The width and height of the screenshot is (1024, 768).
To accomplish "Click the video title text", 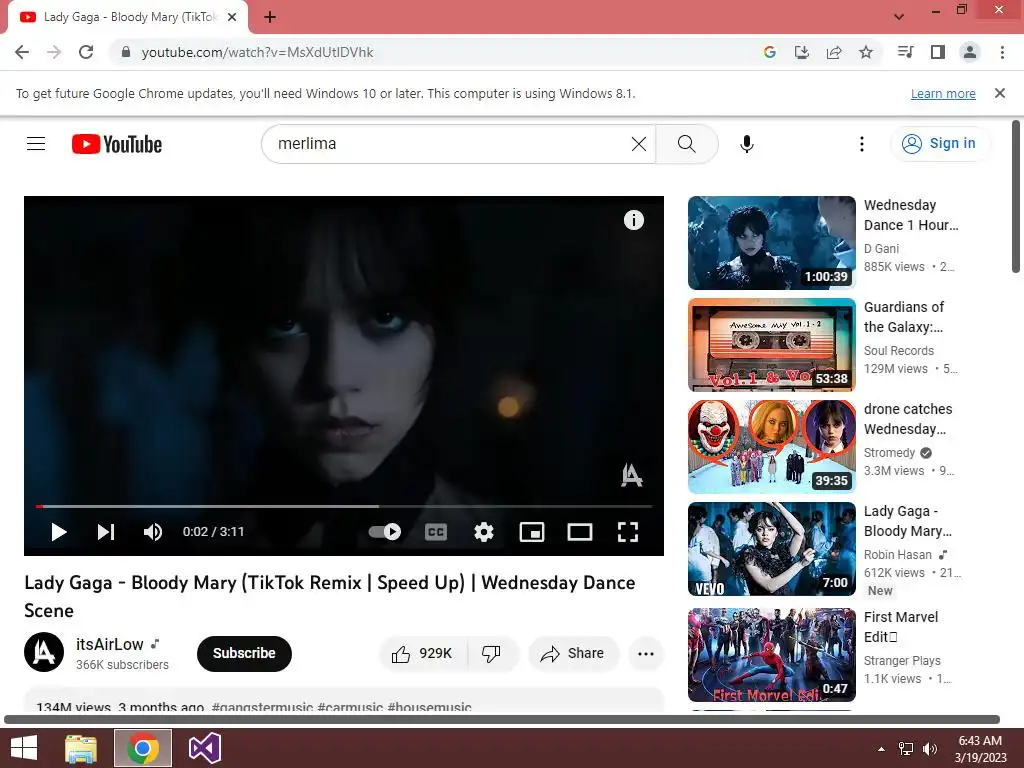I will pos(330,596).
